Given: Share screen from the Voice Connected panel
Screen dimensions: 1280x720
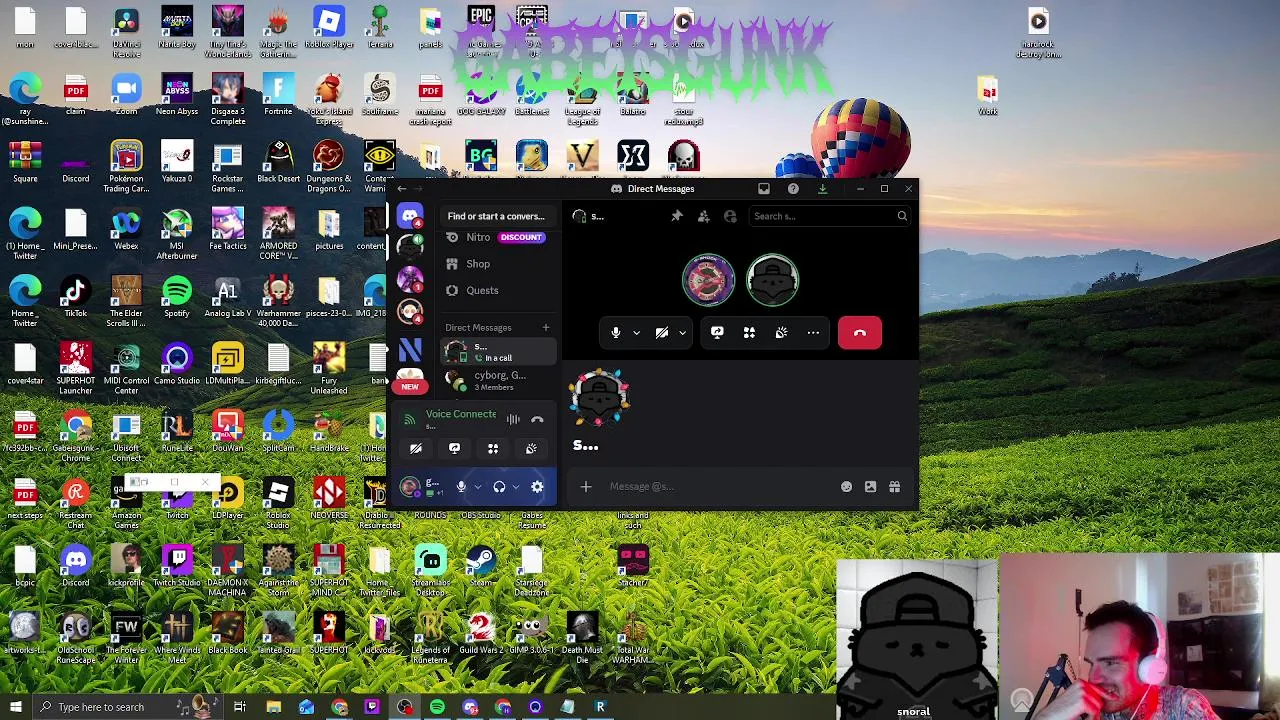Looking at the screenshot, I should pos(454,449).
